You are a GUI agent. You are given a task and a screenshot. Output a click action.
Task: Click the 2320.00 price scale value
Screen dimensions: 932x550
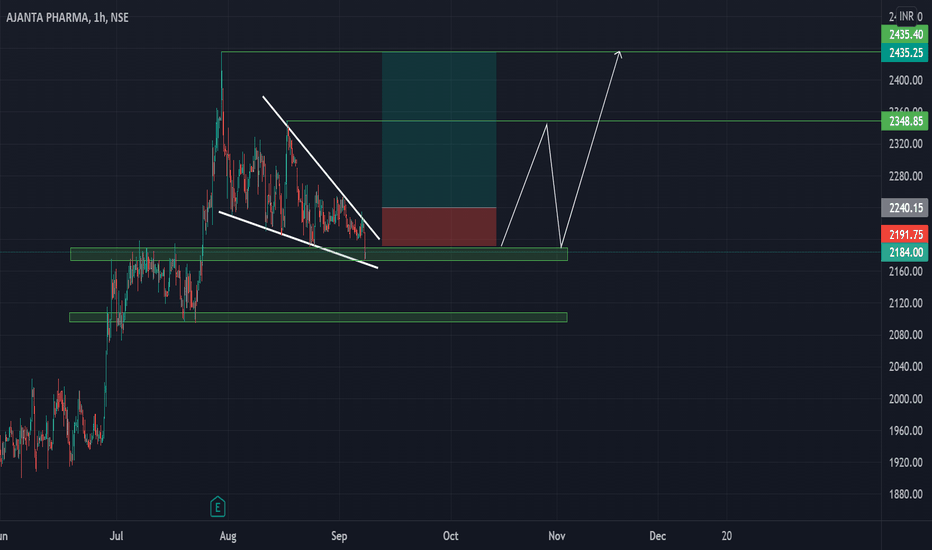[905, 144]
